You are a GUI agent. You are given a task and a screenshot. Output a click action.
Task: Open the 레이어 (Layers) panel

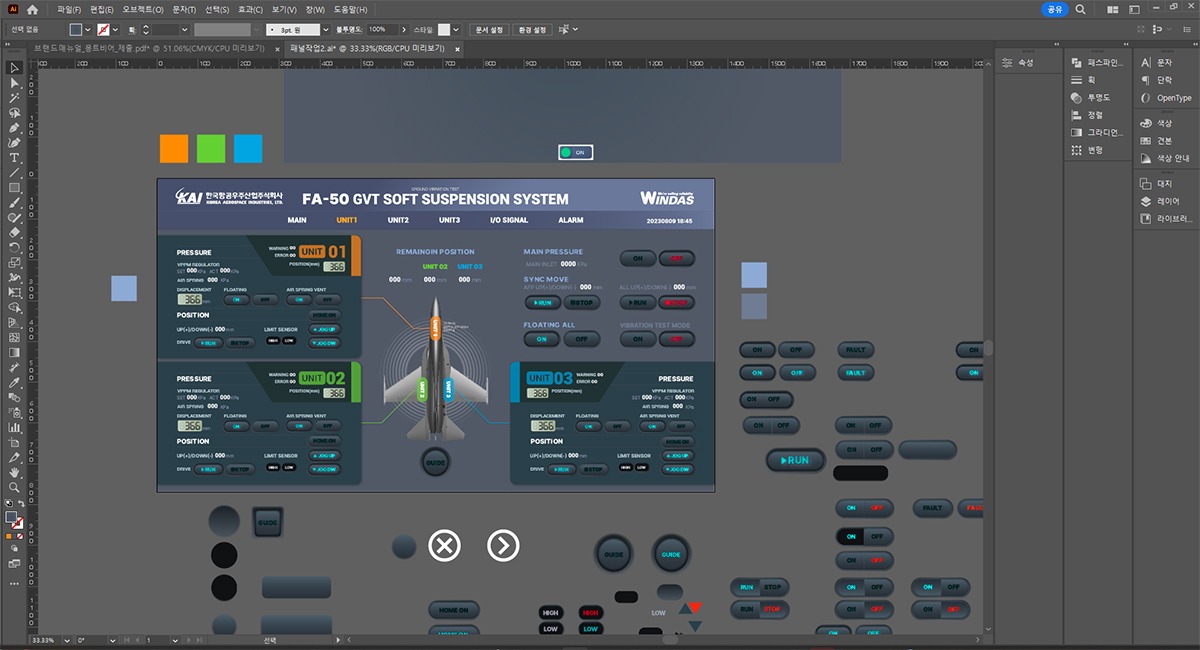[1160, 201]
